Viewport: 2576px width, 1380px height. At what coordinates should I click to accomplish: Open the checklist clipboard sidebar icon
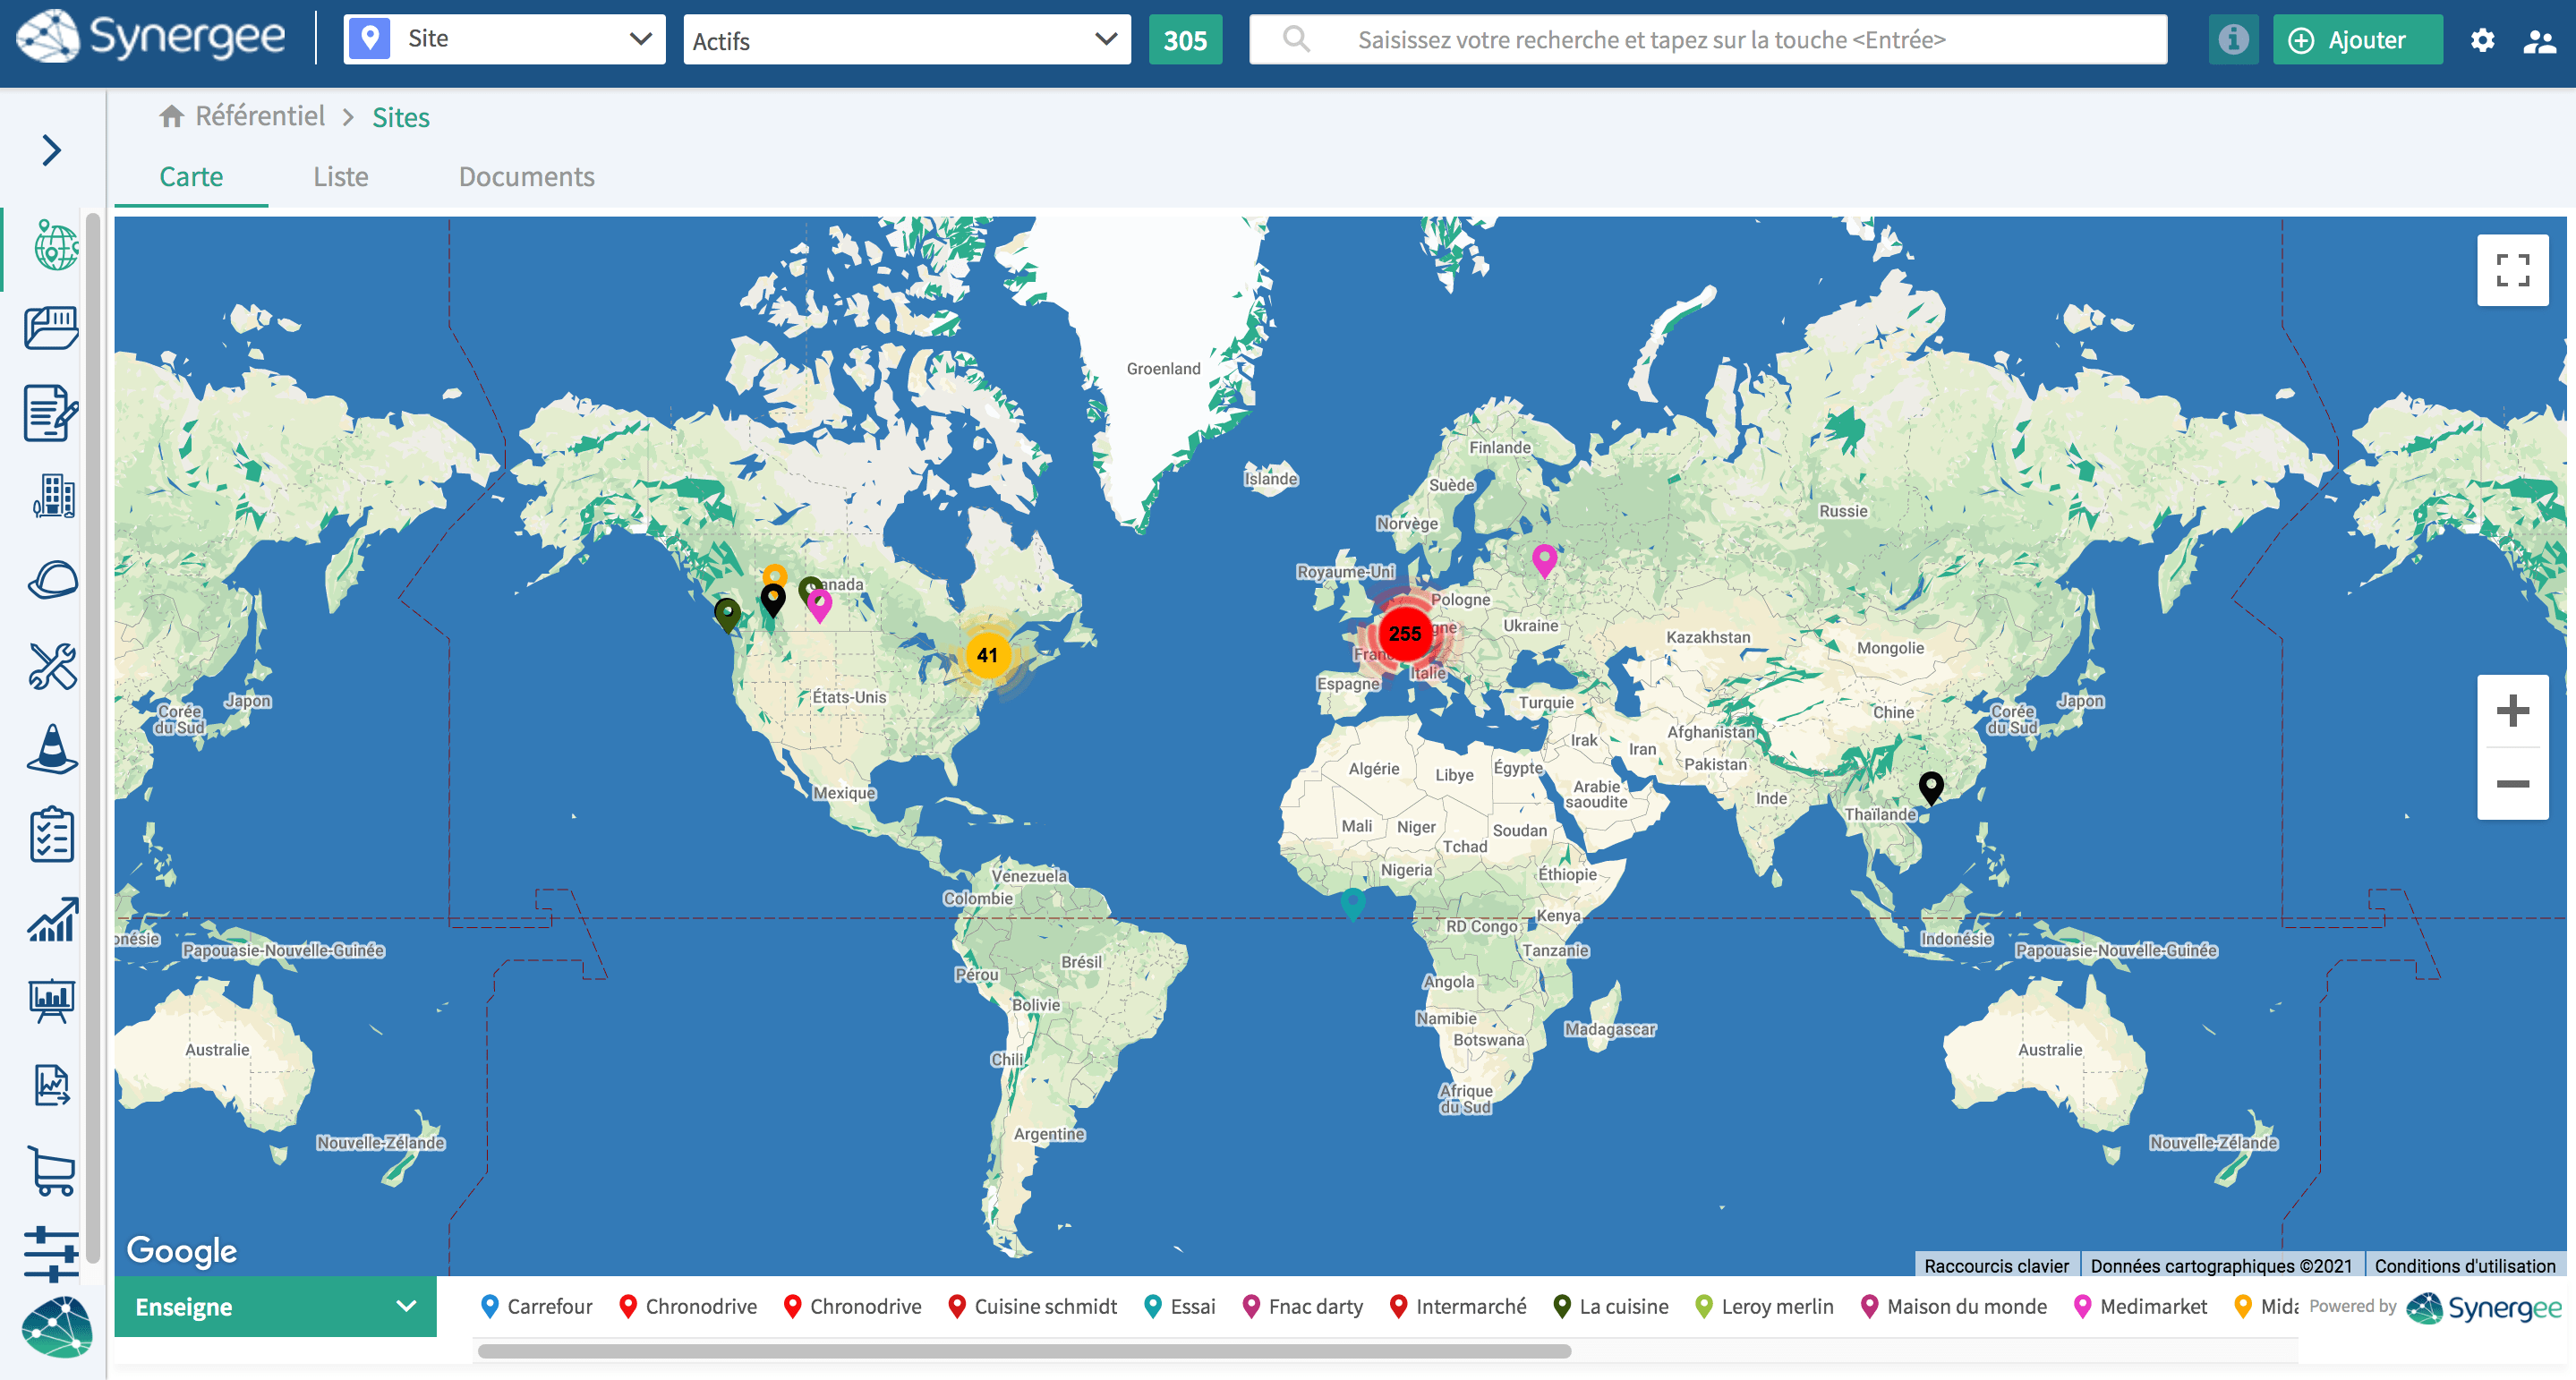tap(52, 834)
